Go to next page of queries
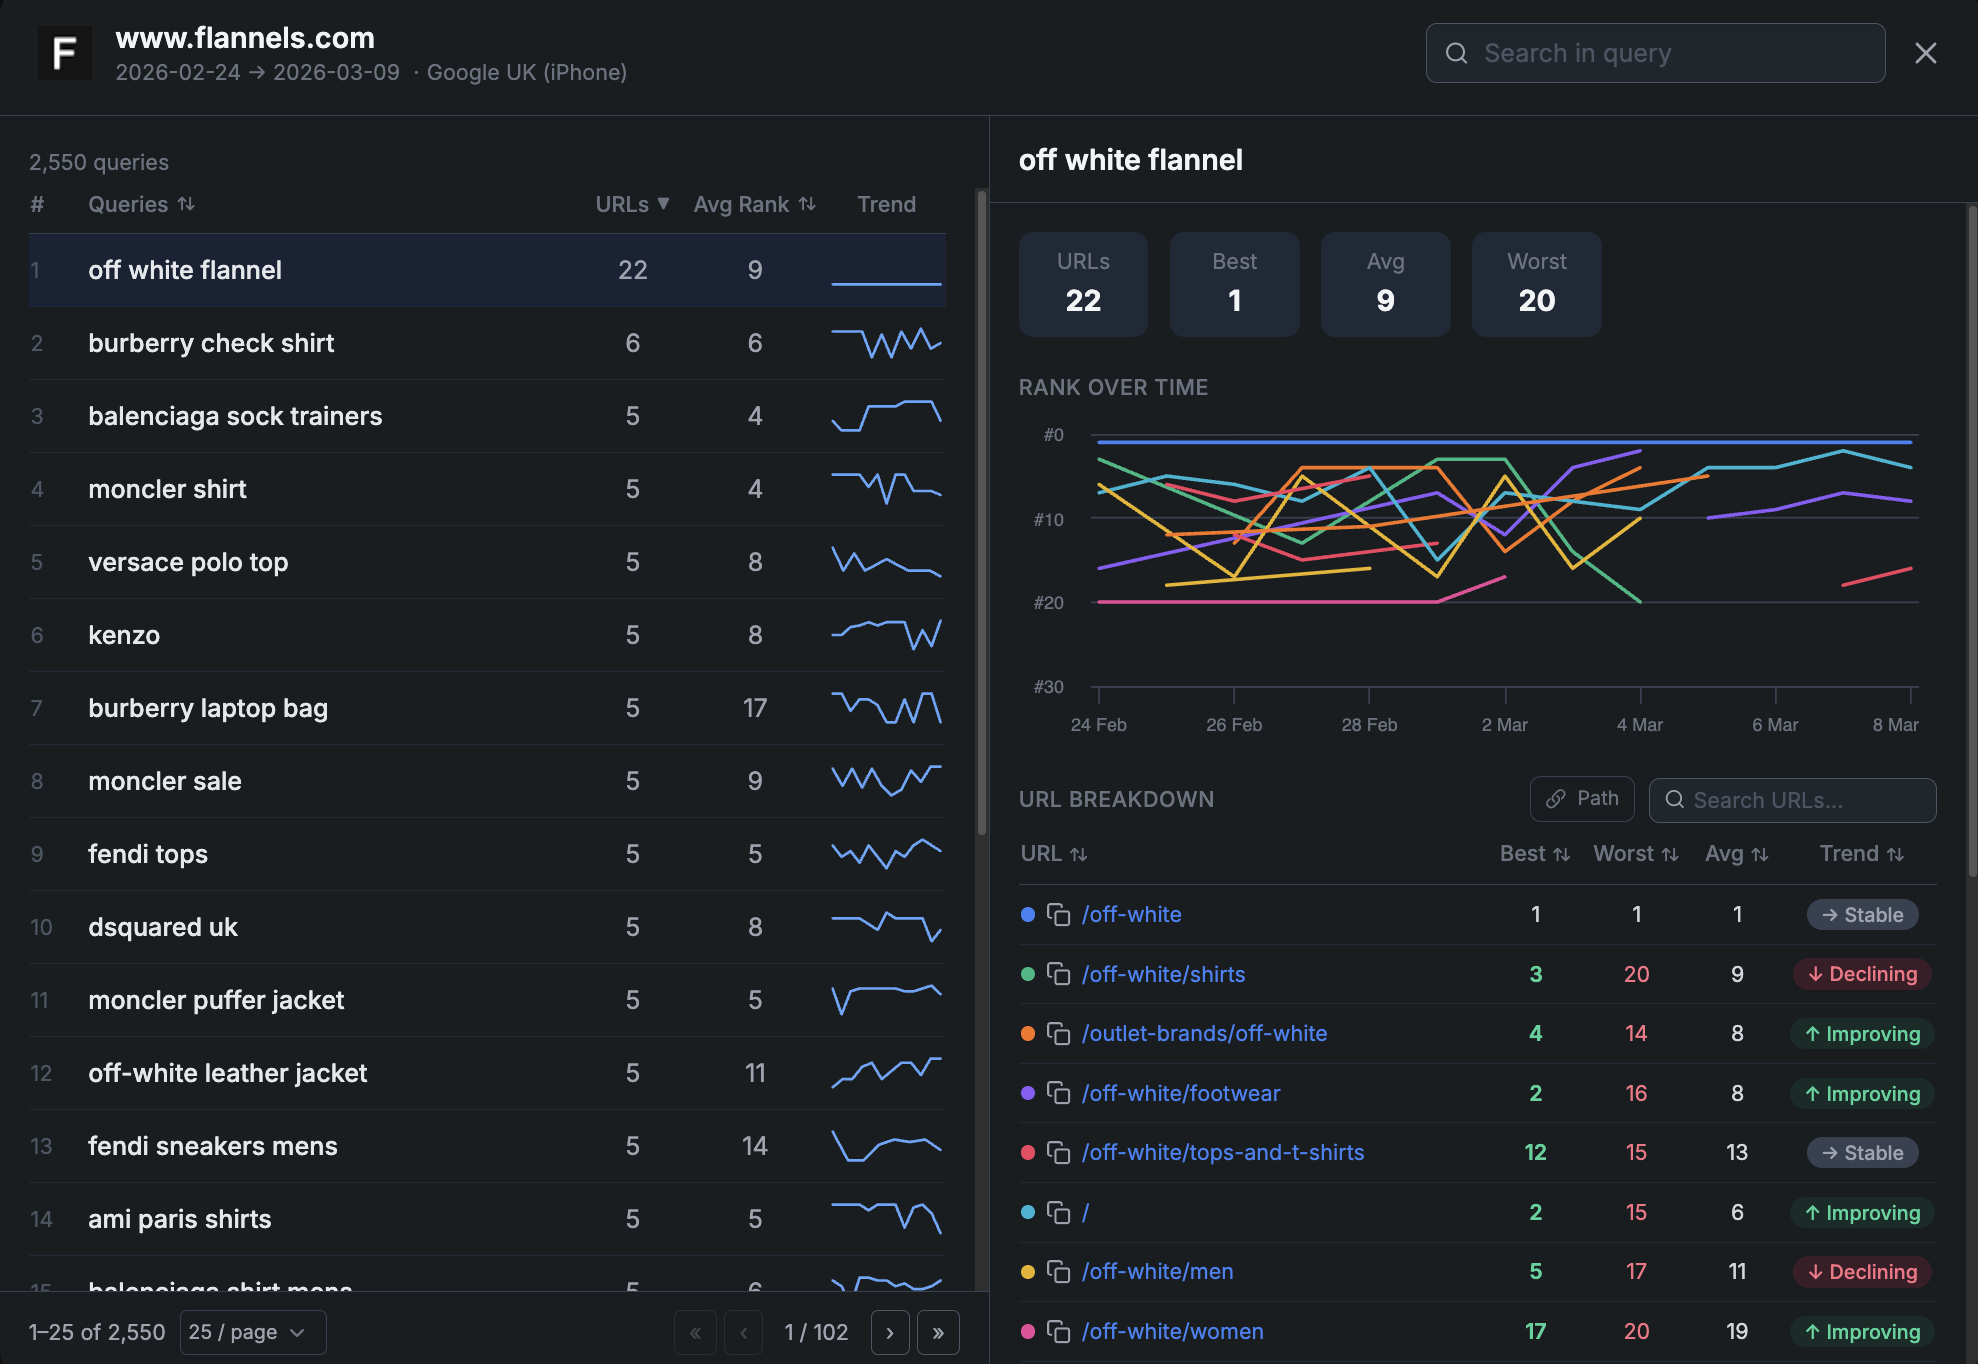Screen dimensions: 1978x1364 pyautogui.click(x=889, y=1332)
